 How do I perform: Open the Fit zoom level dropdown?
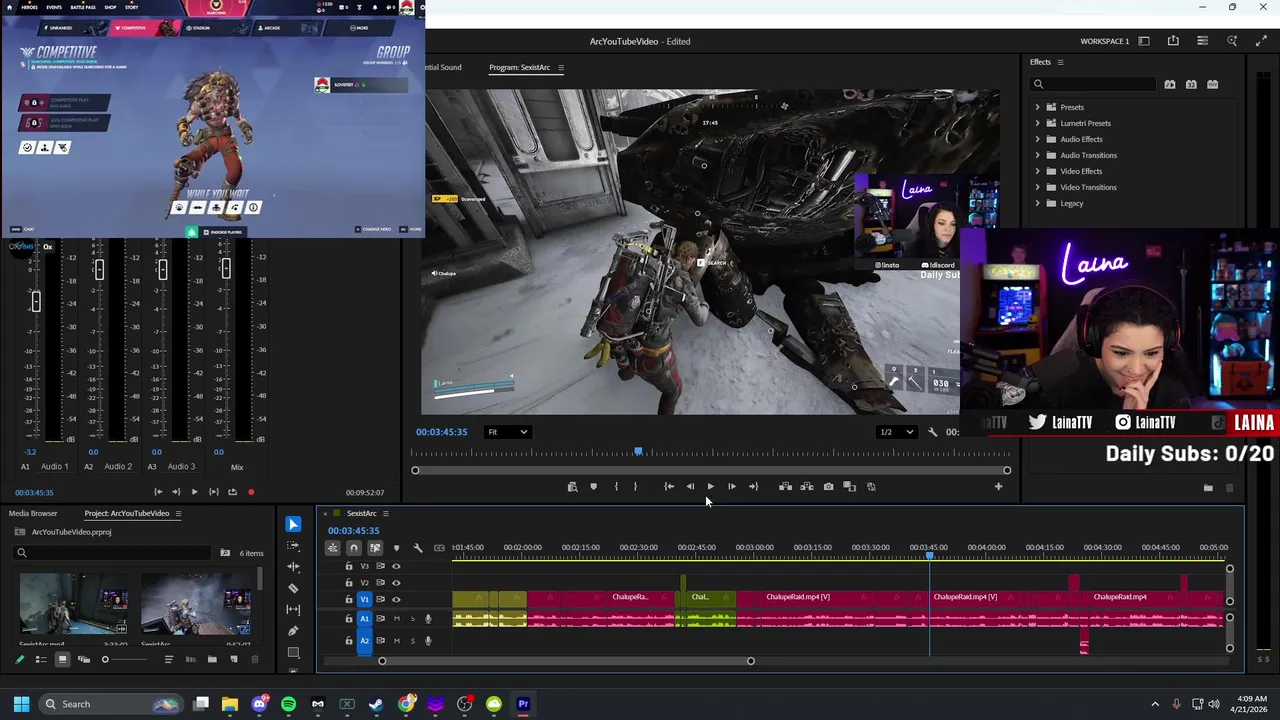click(x=507, y=432)
